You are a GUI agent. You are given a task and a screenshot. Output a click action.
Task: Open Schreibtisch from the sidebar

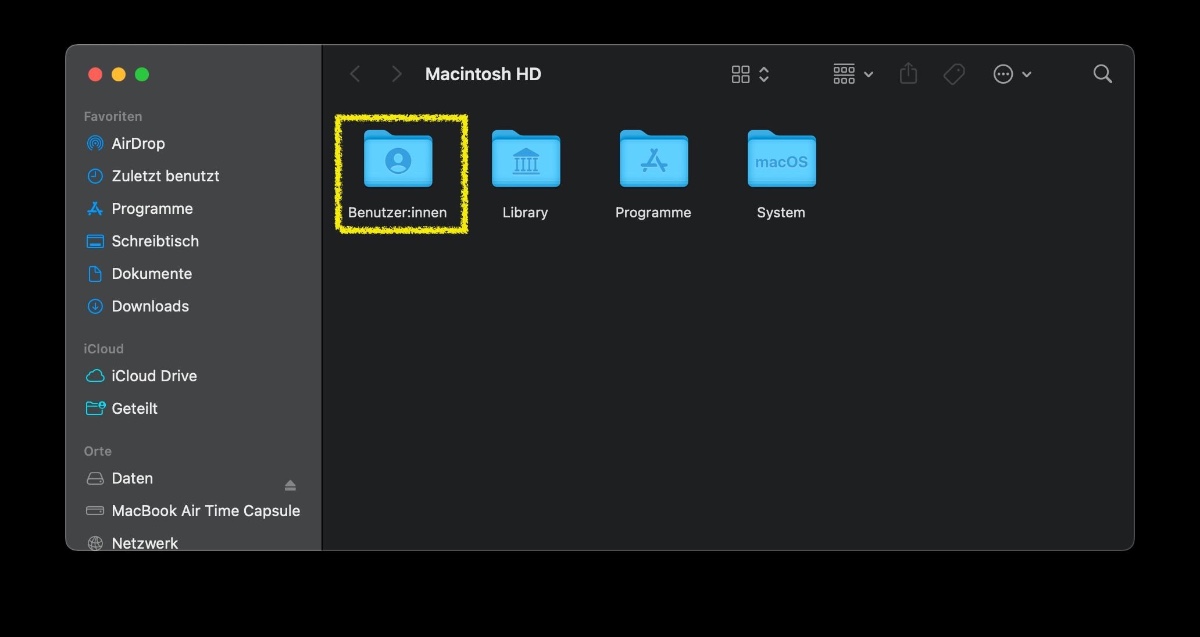pyautogui.click(x=155, y=241)
